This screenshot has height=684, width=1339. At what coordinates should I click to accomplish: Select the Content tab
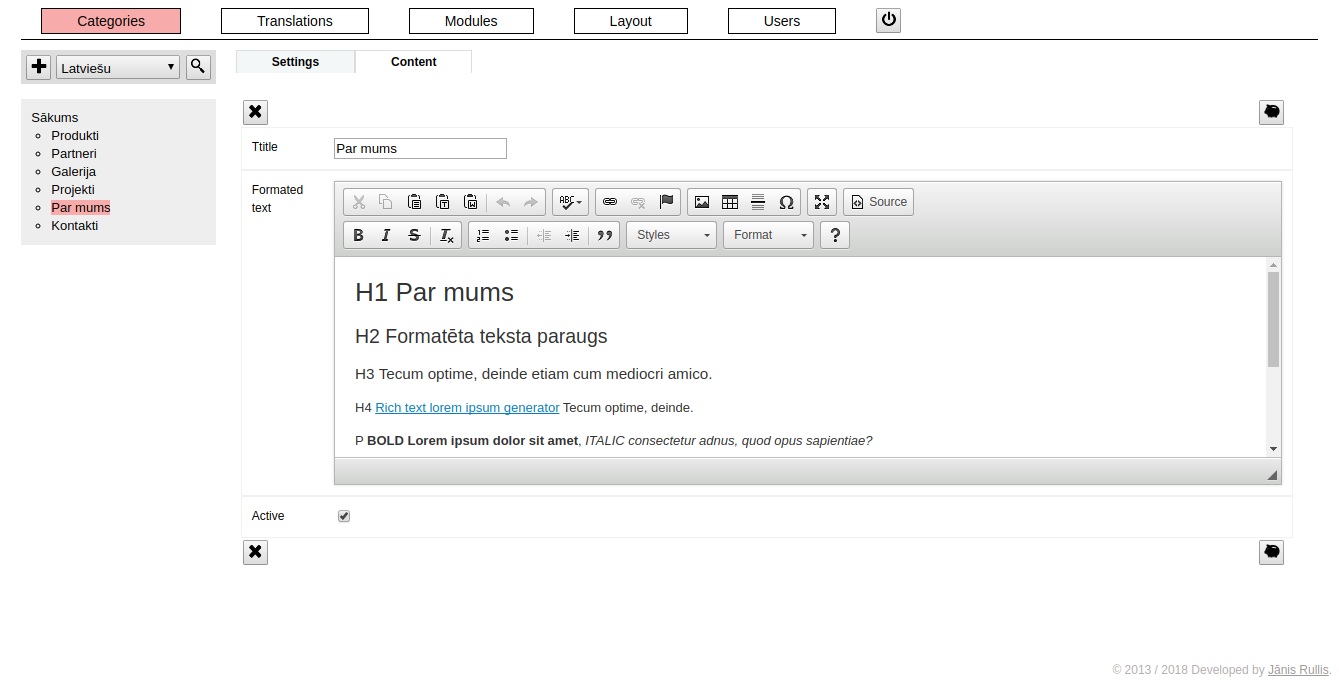click(413, 62)
